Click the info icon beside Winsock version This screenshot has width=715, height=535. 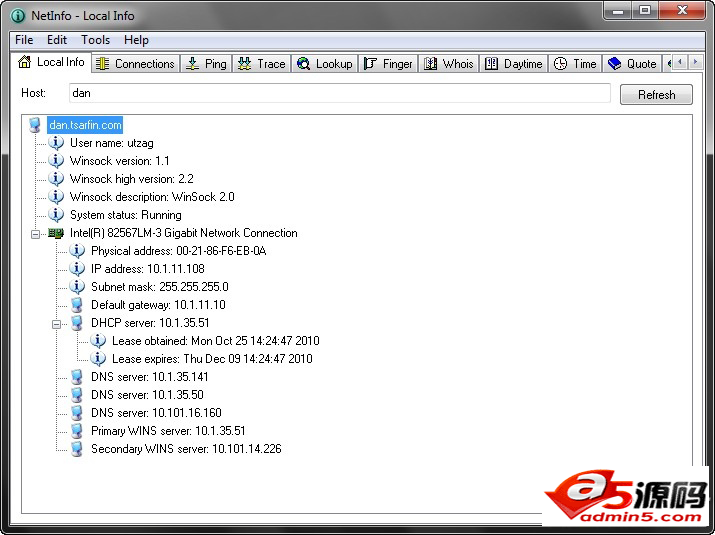coord(56,161)
